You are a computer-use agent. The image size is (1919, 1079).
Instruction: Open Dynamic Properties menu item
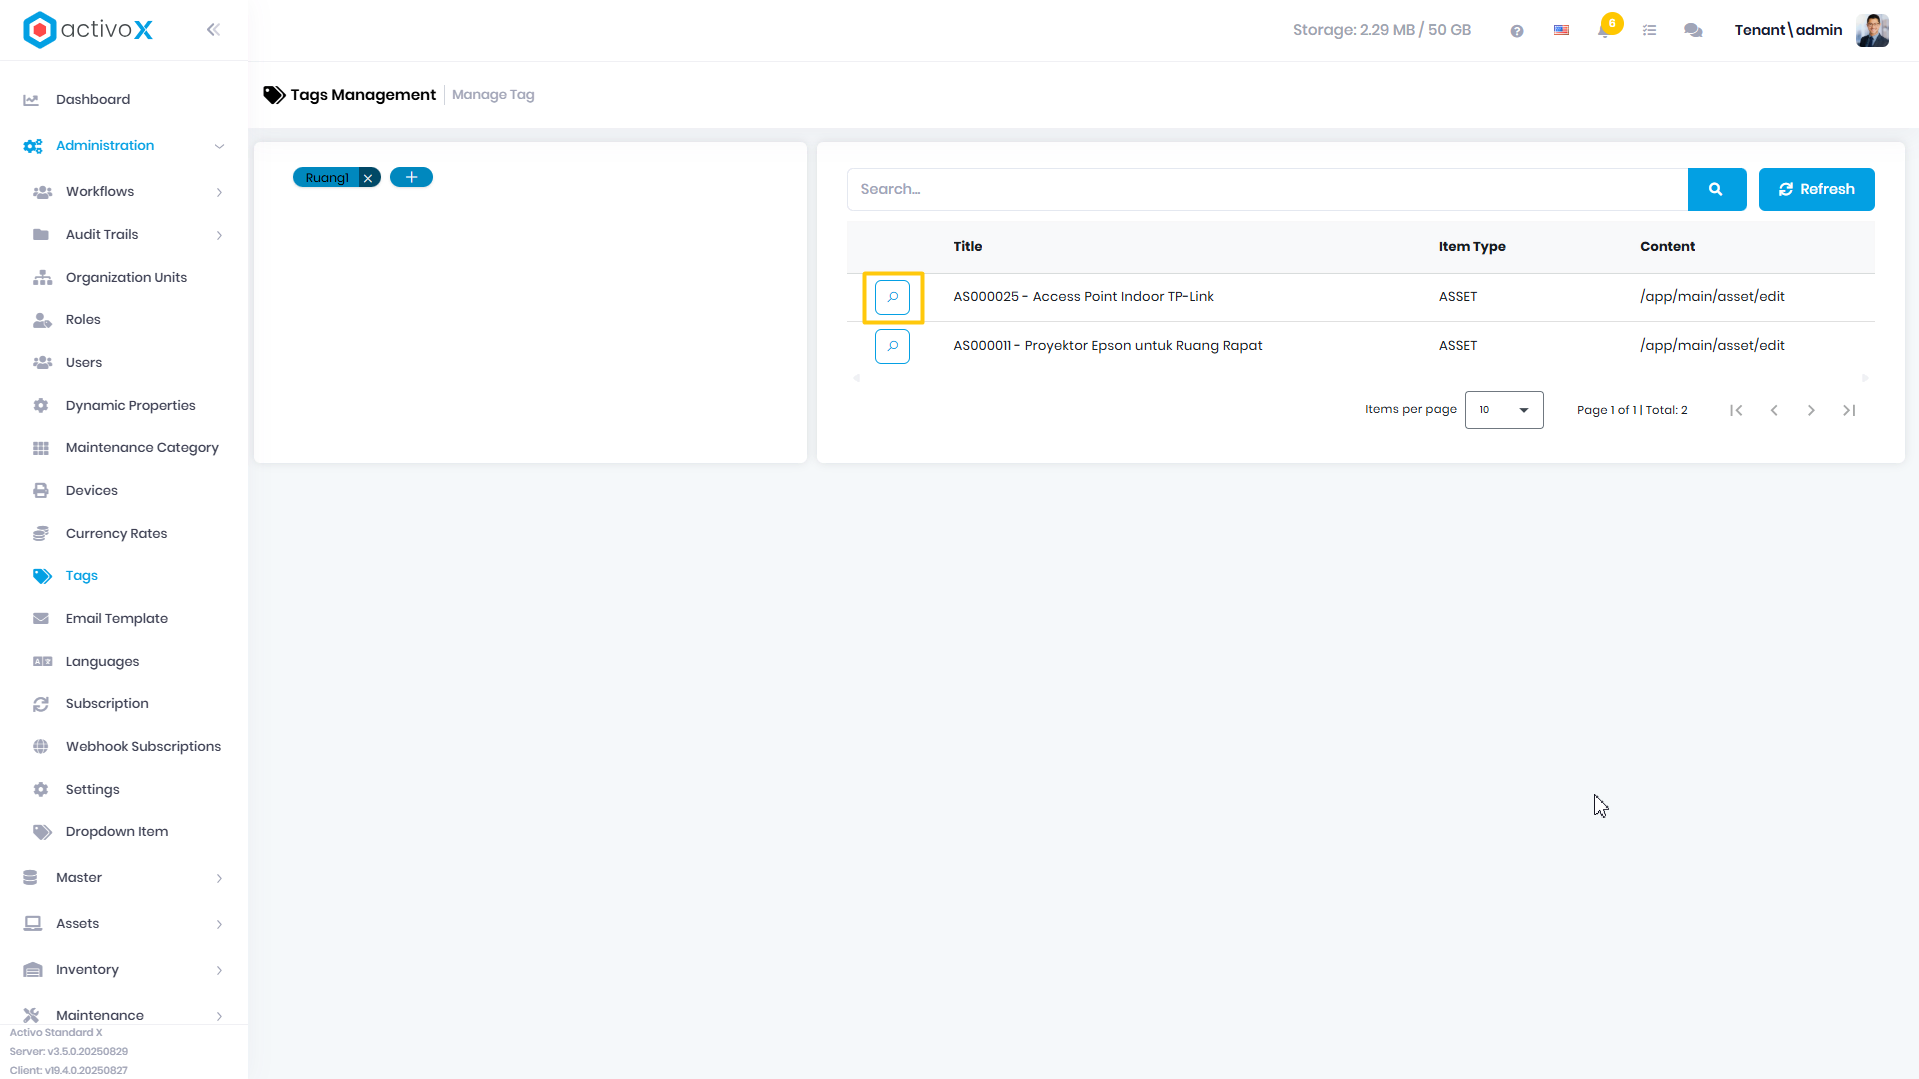coord(130,406)
